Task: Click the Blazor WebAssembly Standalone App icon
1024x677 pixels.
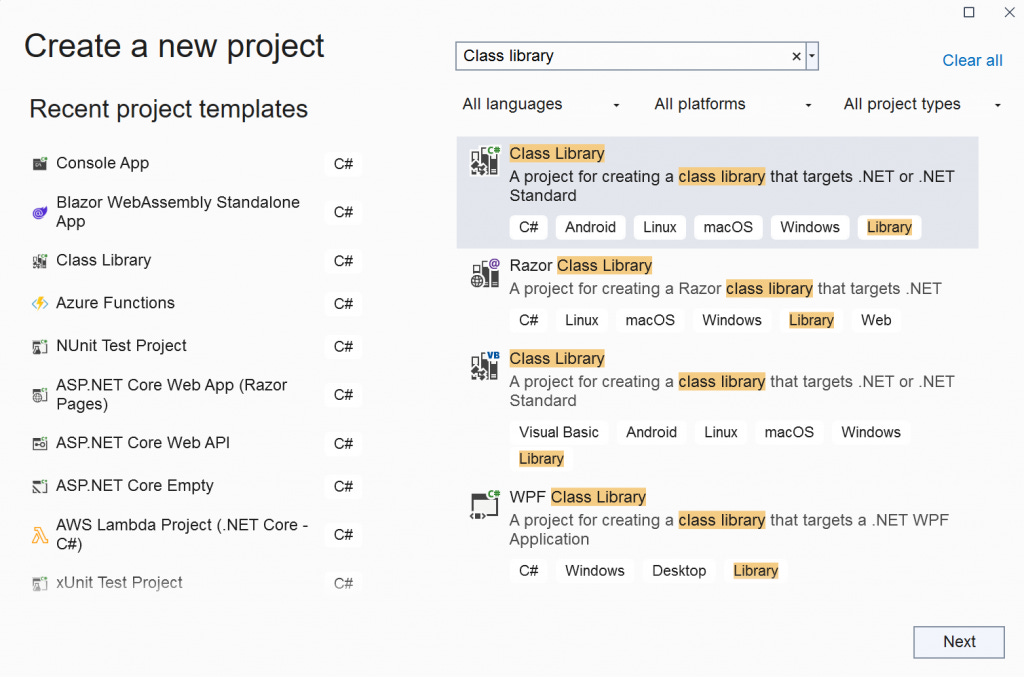Action: point(40,212)
